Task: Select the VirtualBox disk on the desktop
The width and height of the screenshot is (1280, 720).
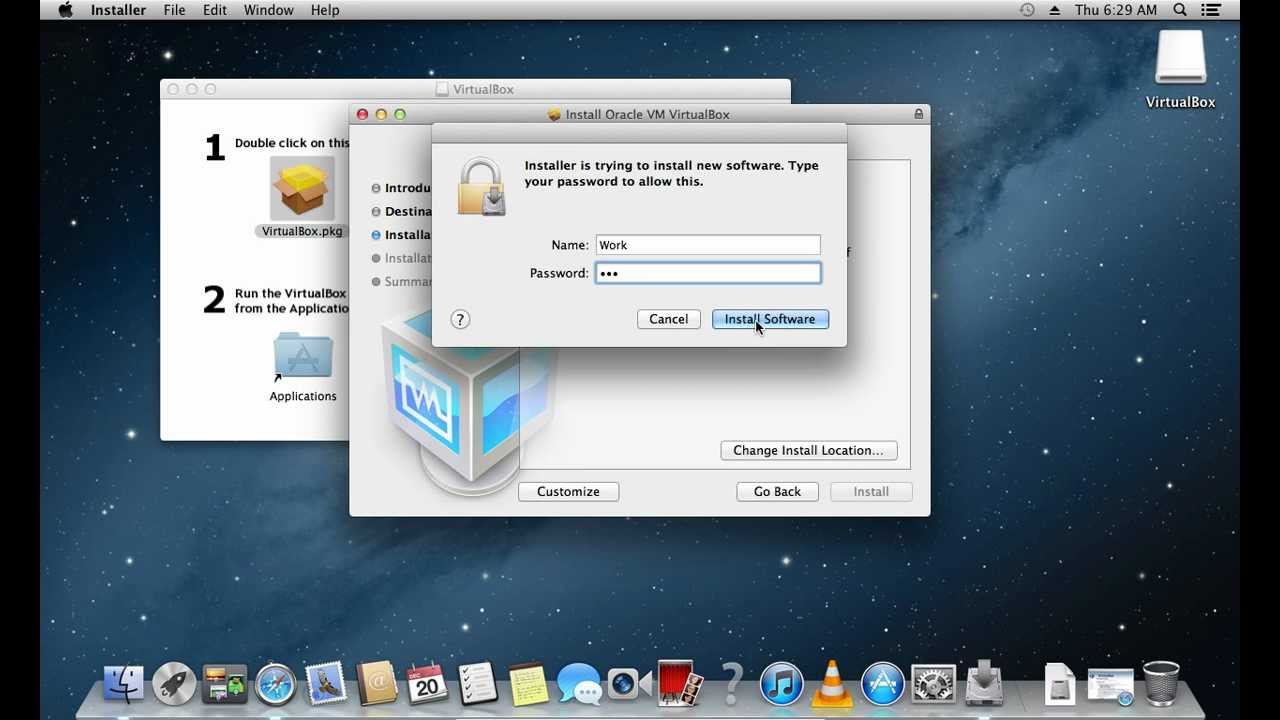Action: point(1181,58)
